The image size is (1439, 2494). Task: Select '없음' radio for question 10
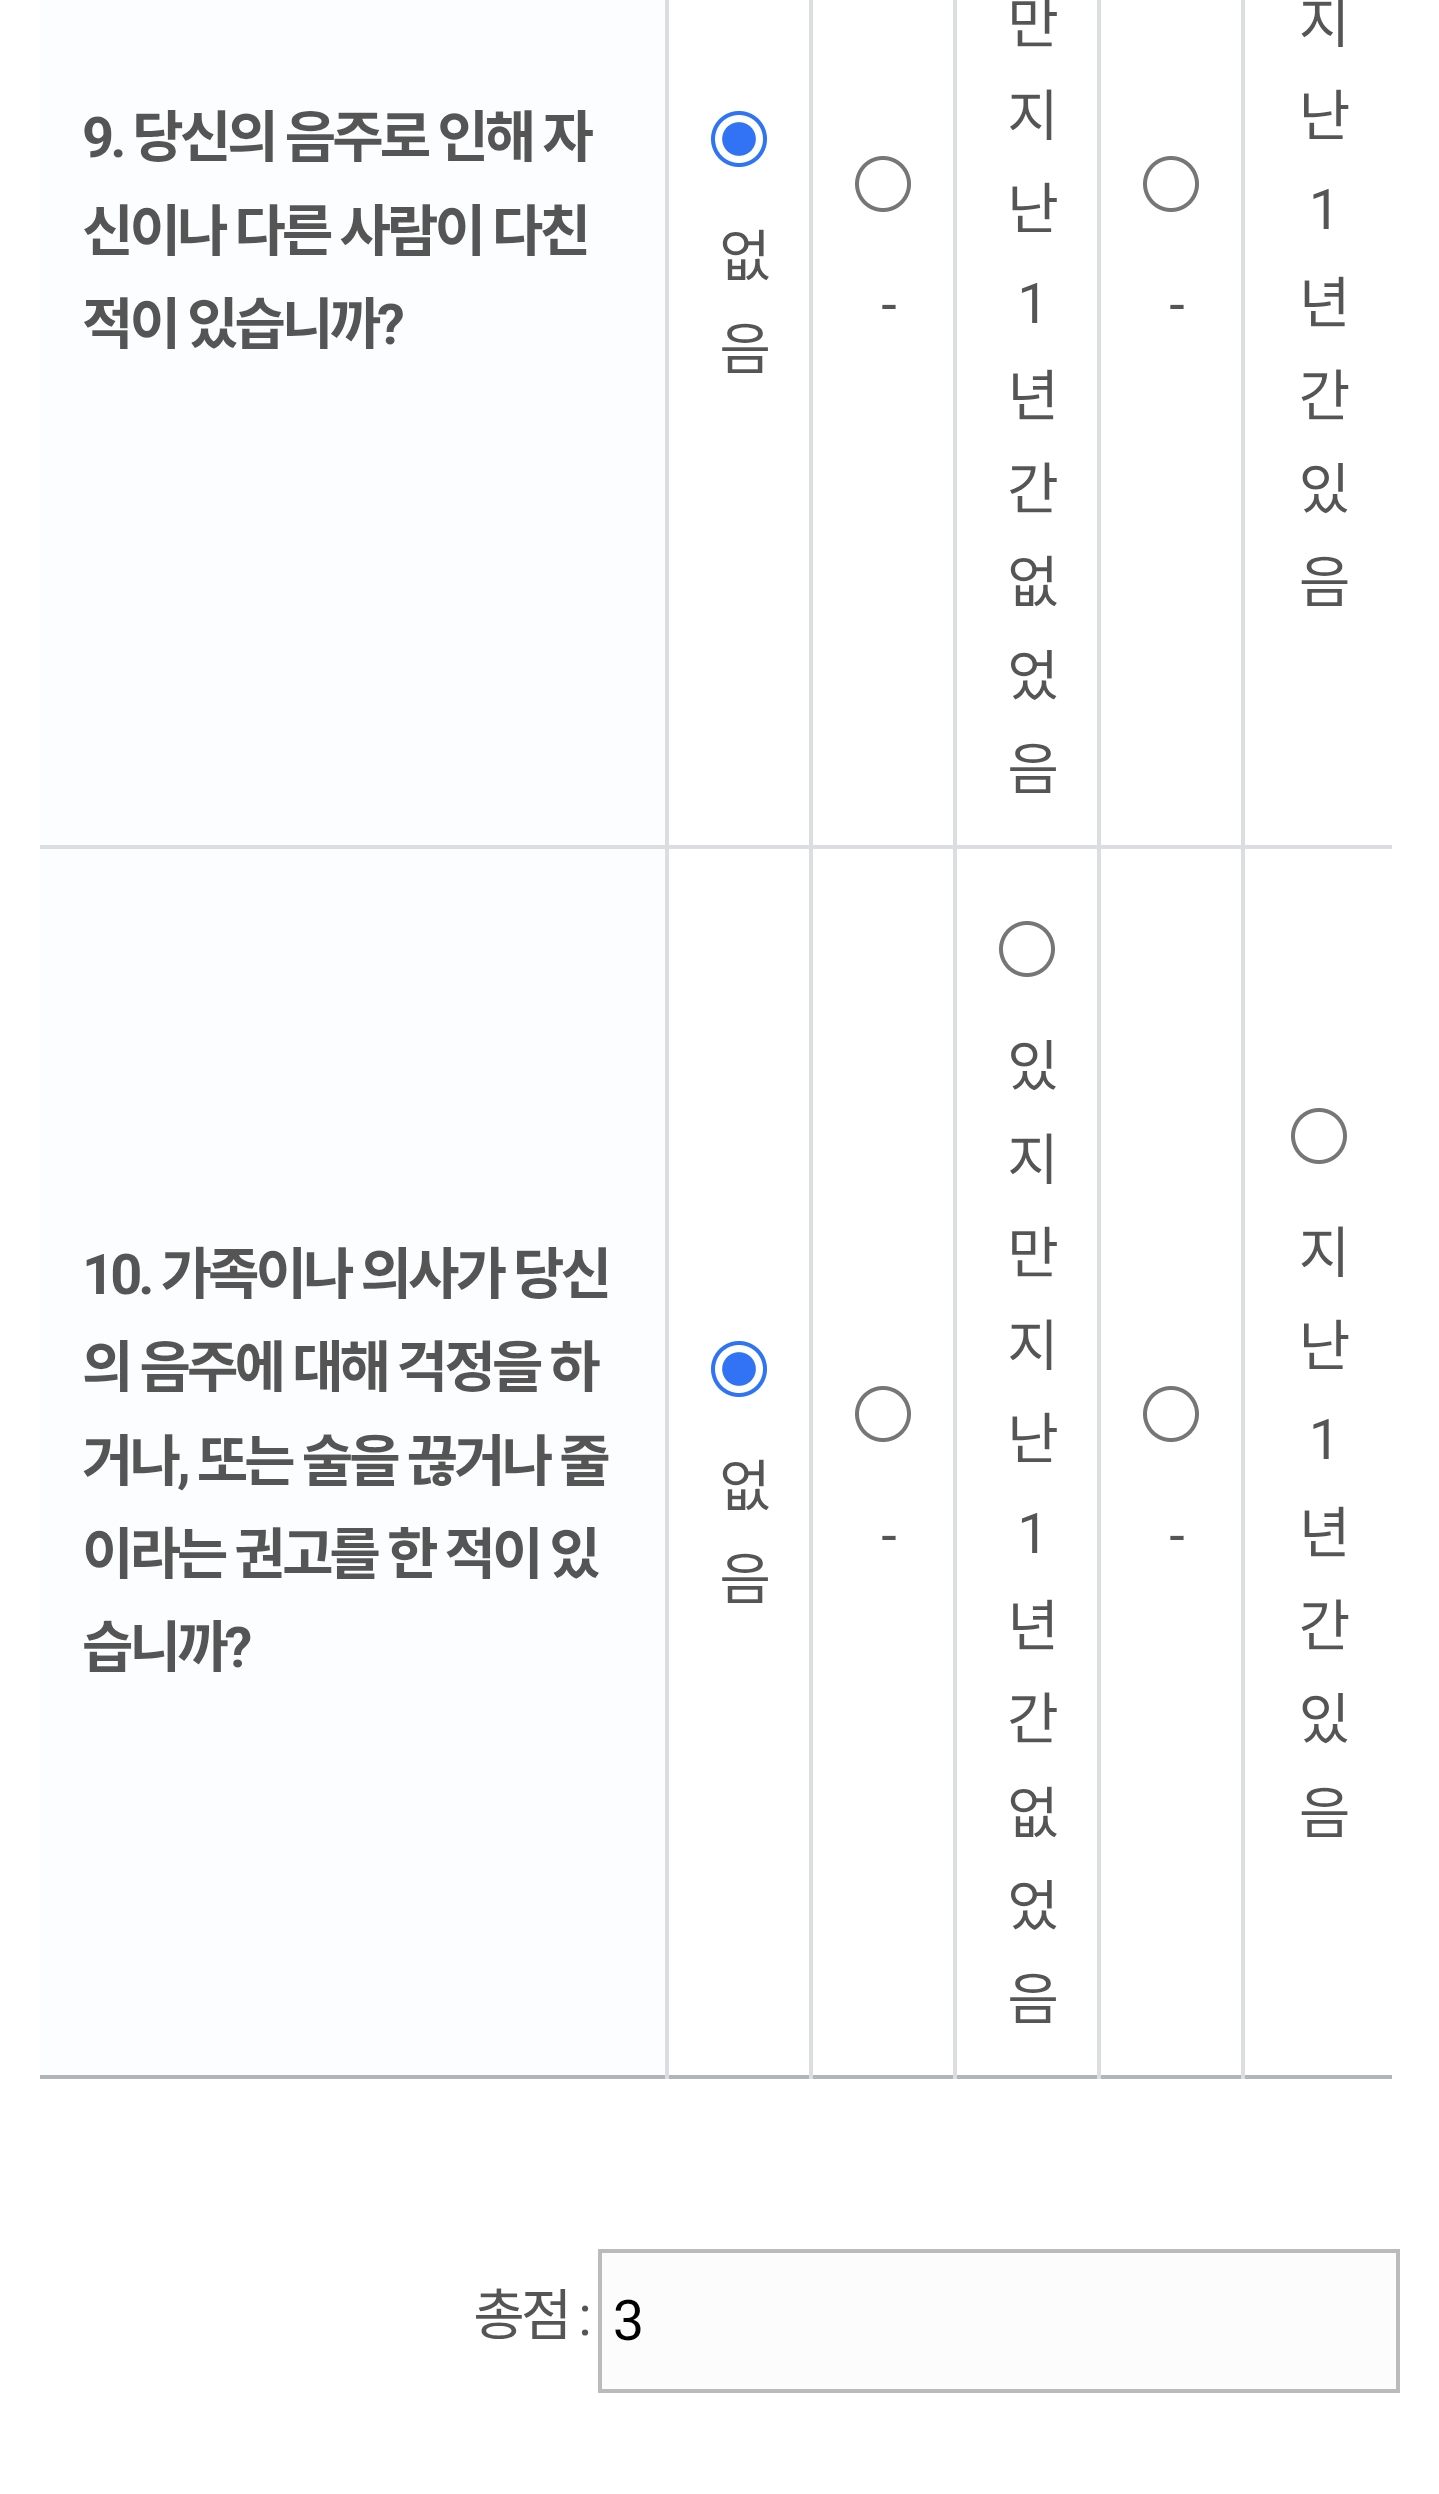pyautogui.click(x=738, y=1368)
